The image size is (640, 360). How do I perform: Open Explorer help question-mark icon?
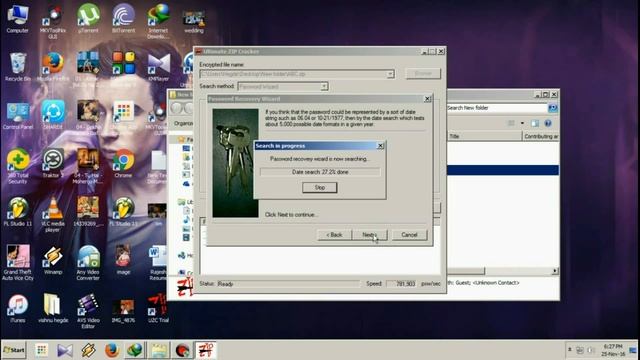click(548, 123)
